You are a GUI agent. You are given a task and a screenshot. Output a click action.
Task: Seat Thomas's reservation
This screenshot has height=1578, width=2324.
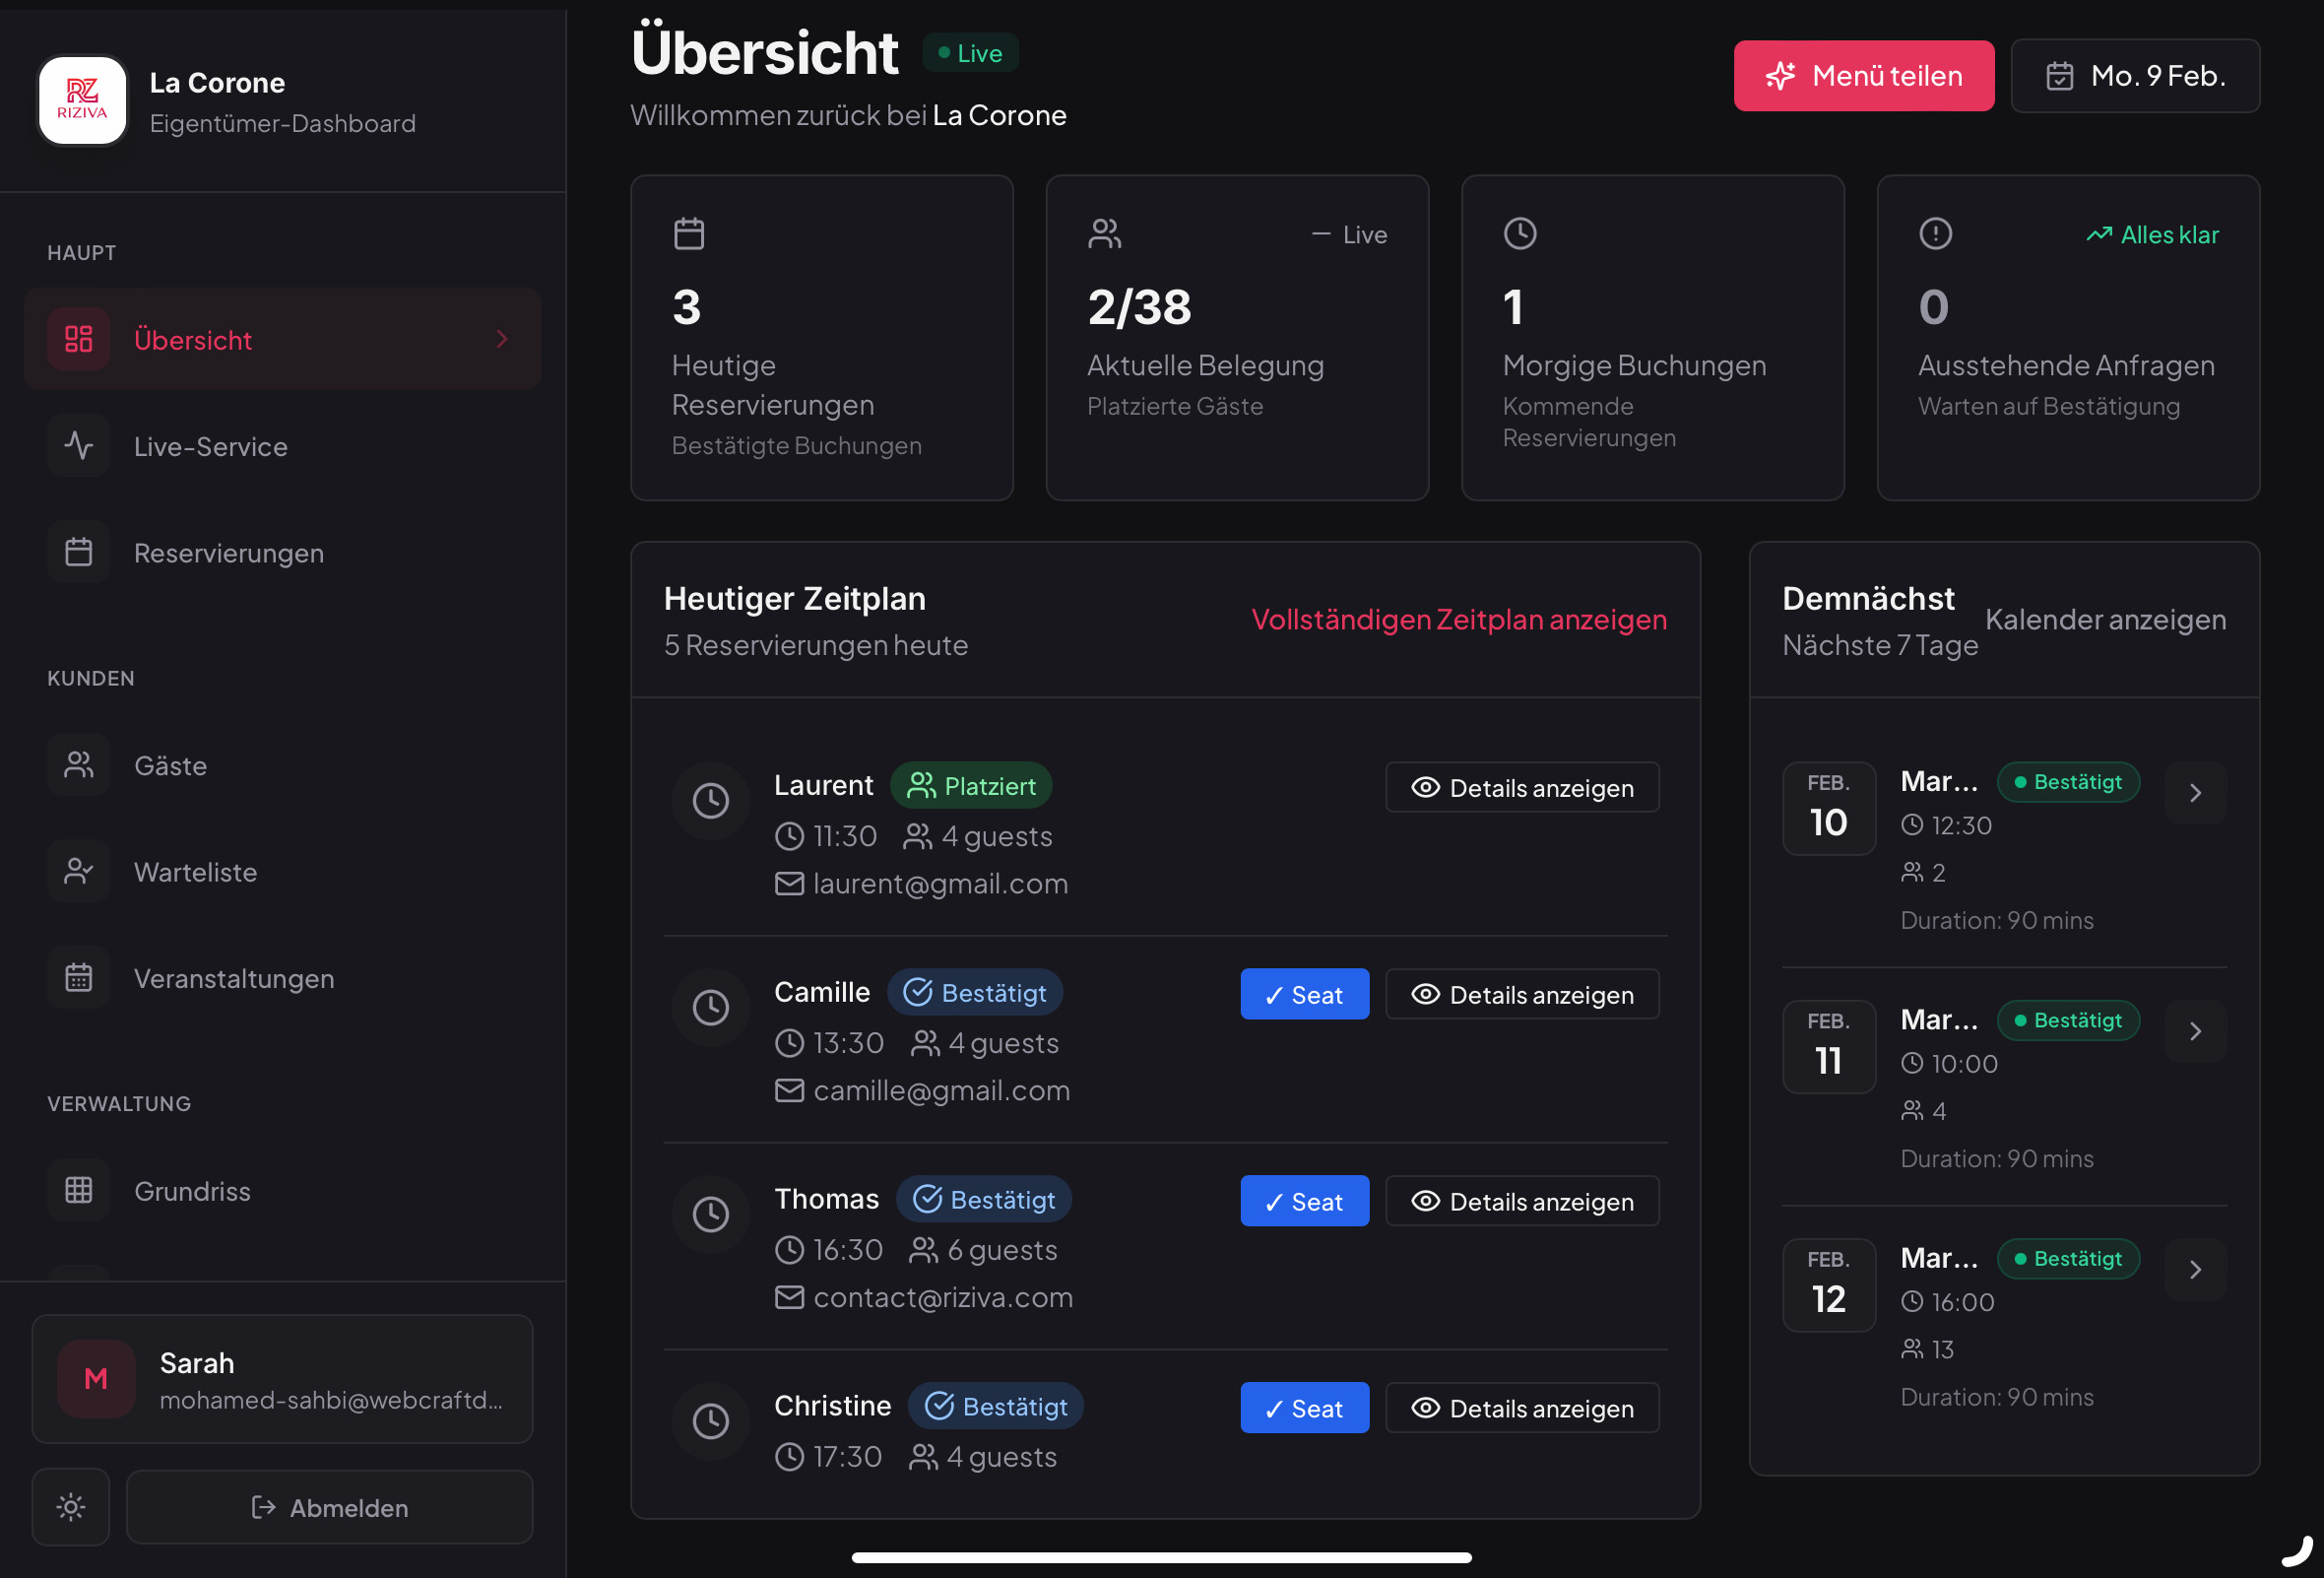(x=1304, y=1201)
